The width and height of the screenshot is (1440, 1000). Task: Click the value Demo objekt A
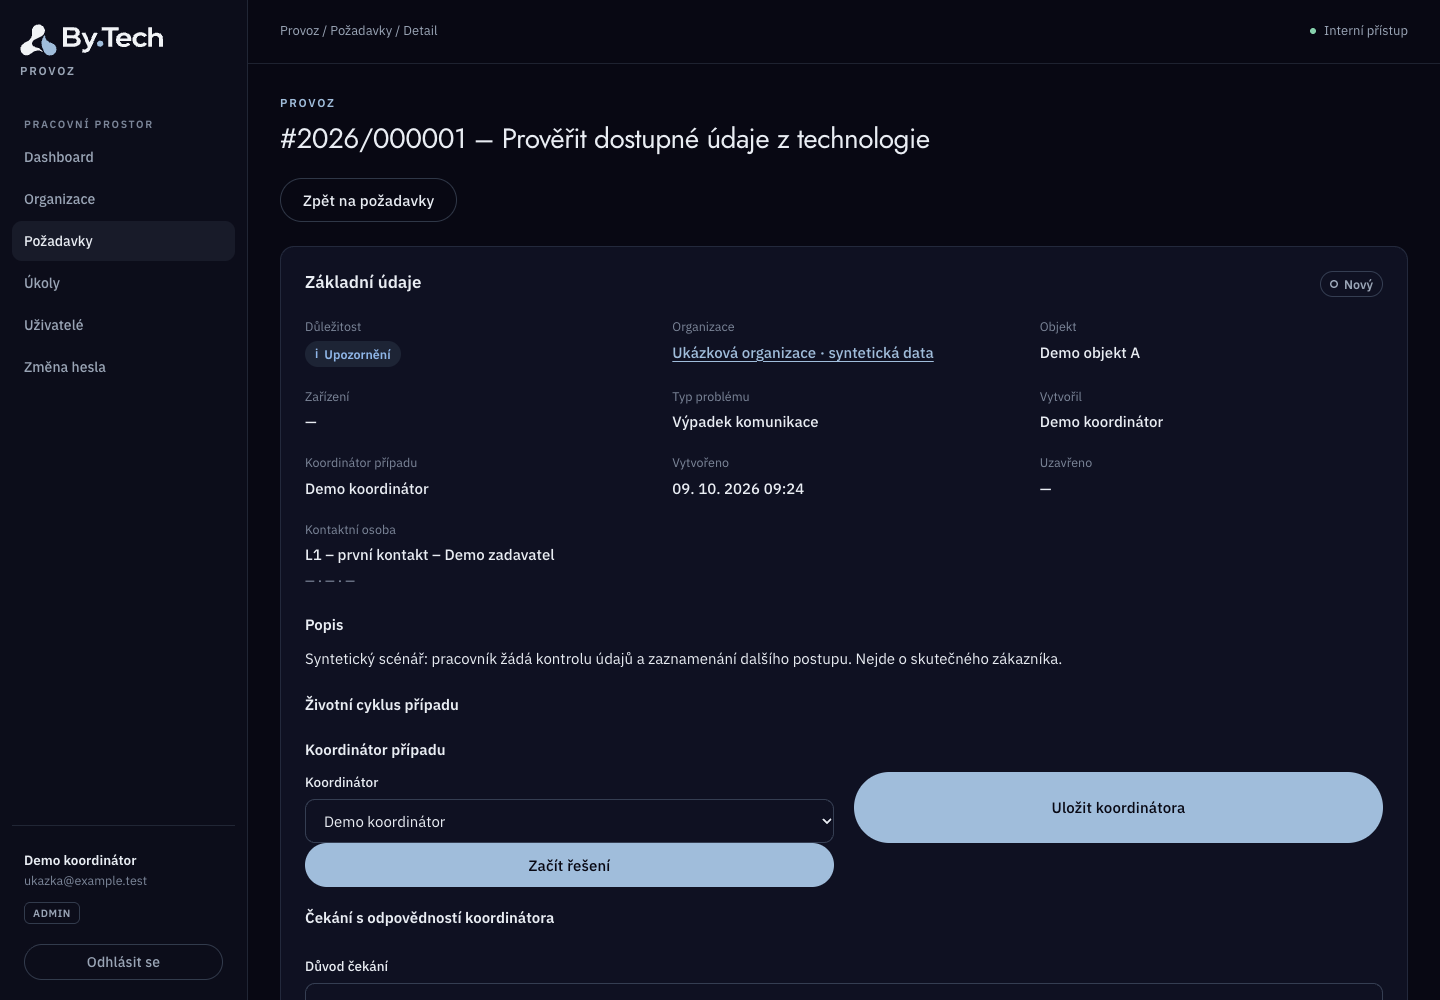tap(1090, 353)
